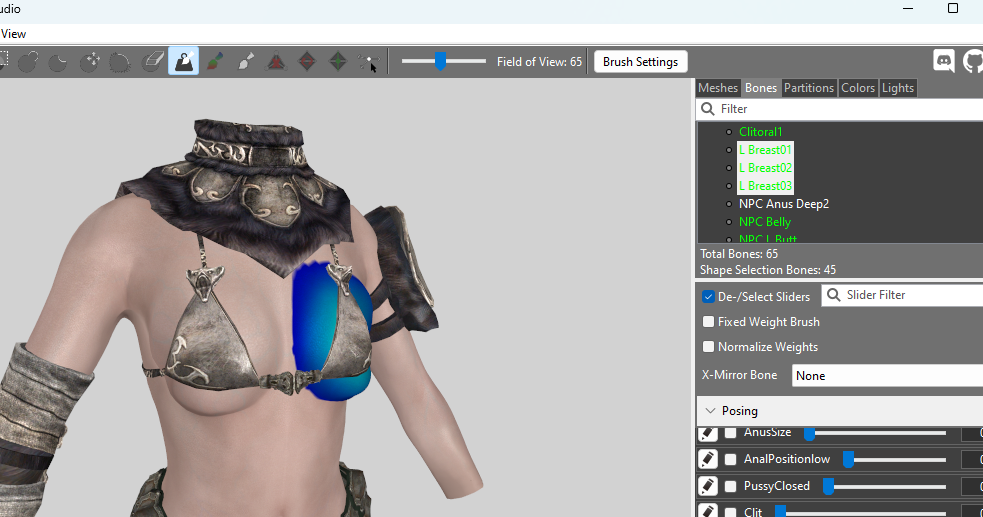Select the Color Paint brush

pos(214,61)
